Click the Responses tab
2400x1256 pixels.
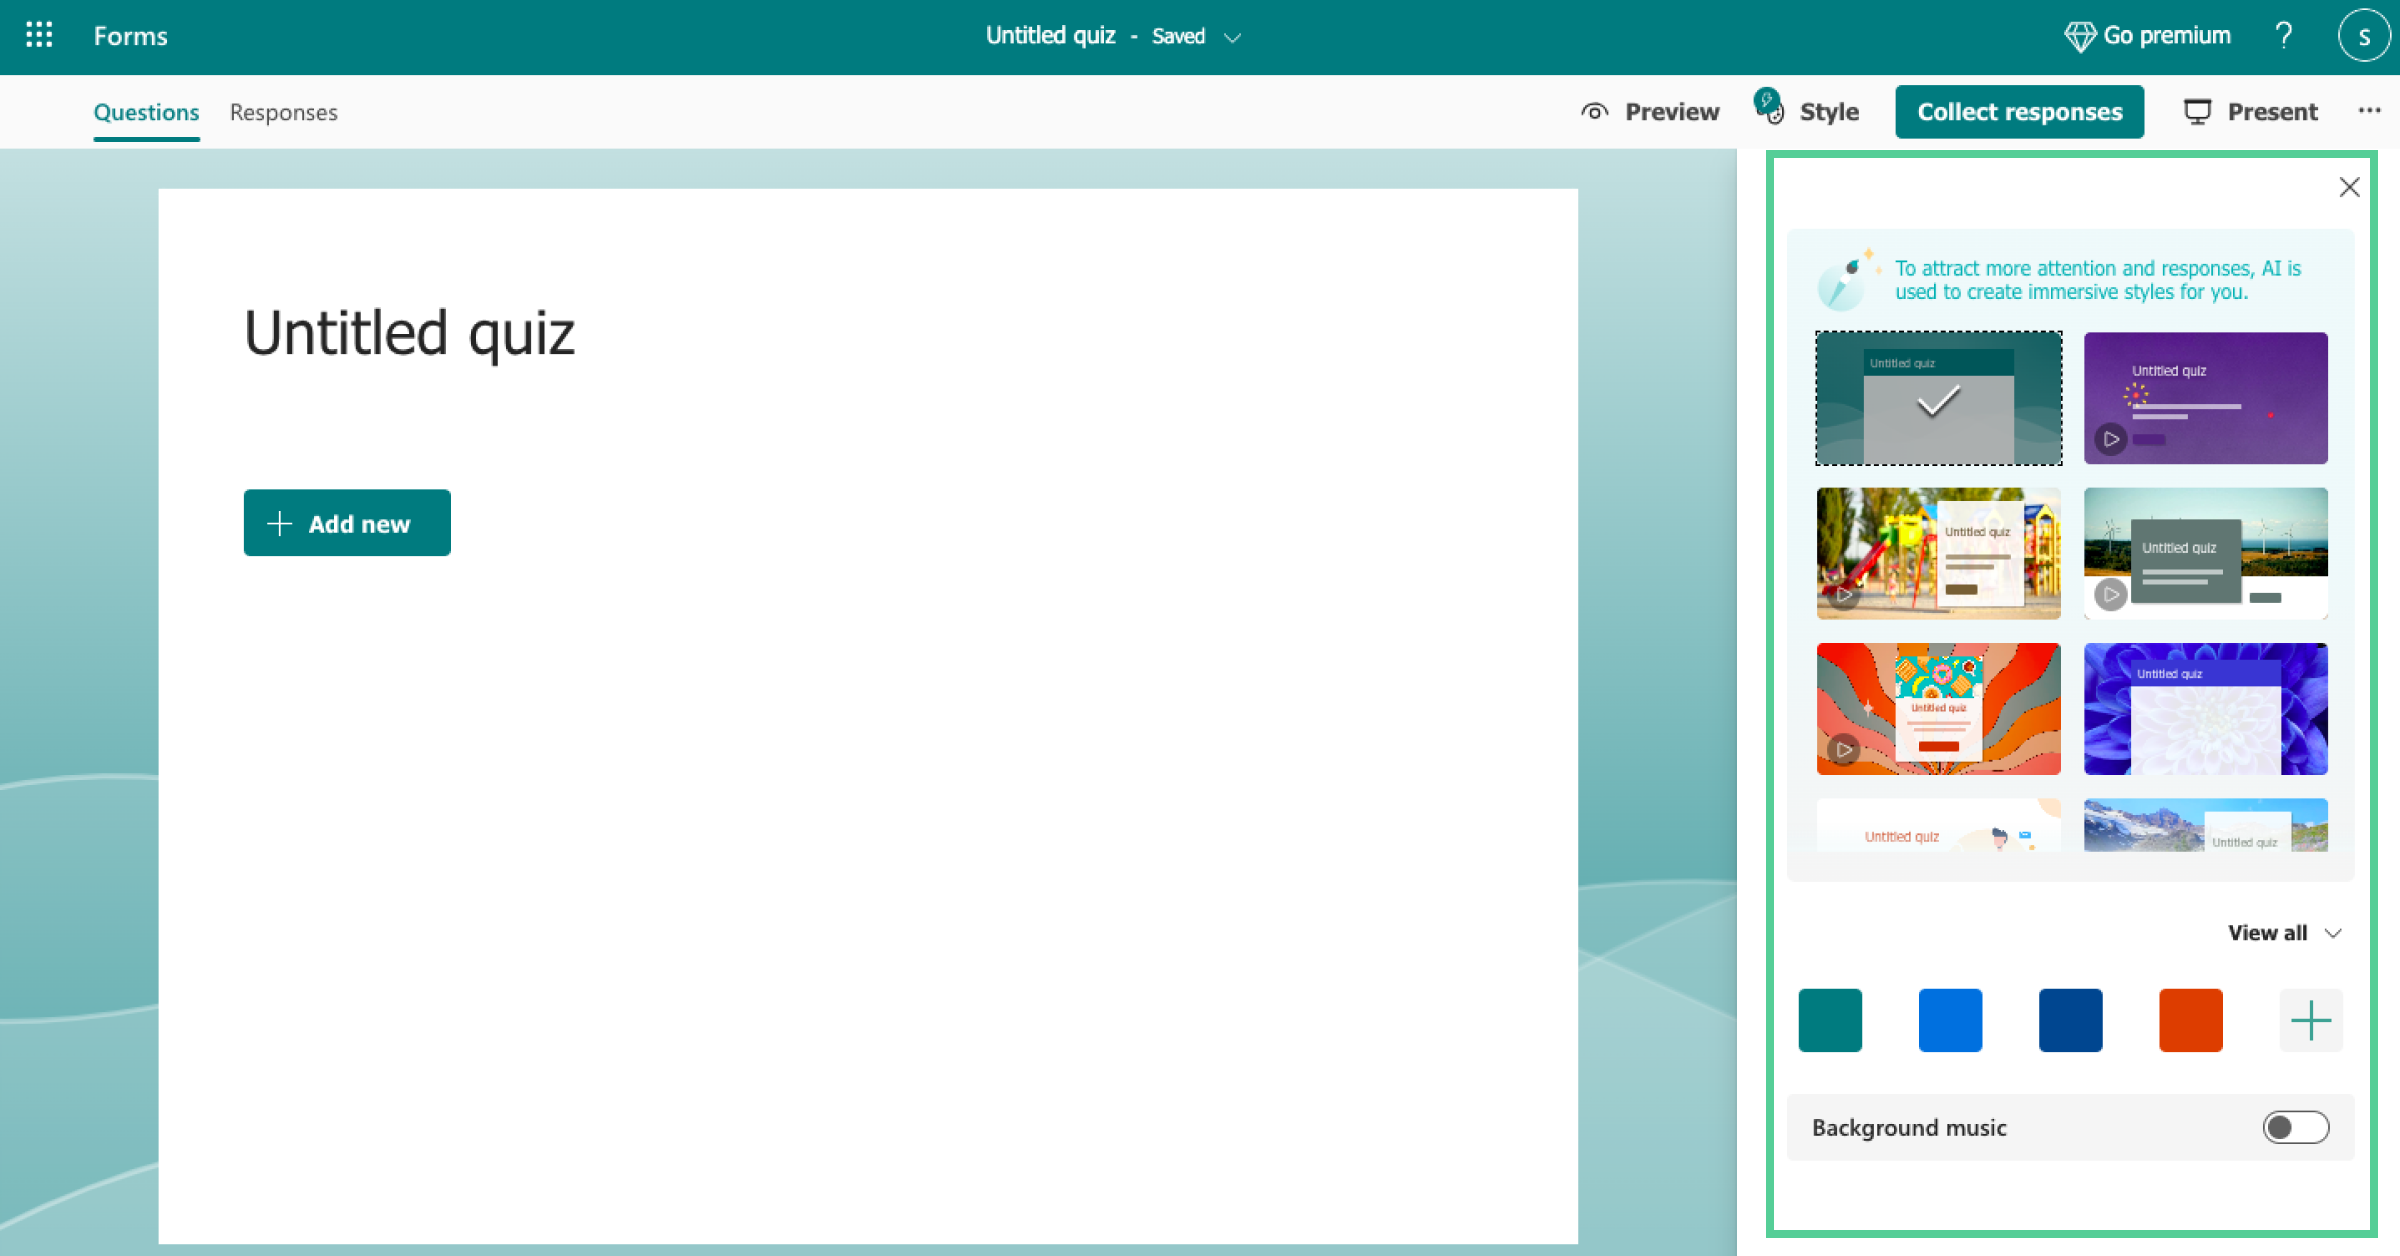[x=283, y=113]
